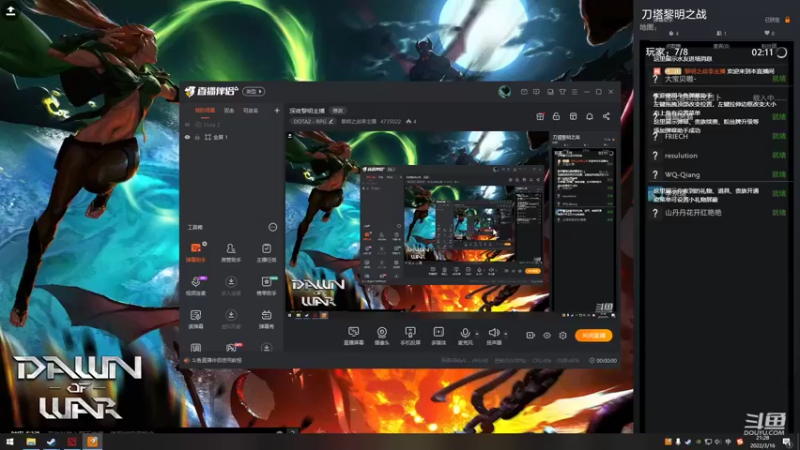800x450 pixels.
Task: Open settings gear beside the orange button
Action: point(563,335)
